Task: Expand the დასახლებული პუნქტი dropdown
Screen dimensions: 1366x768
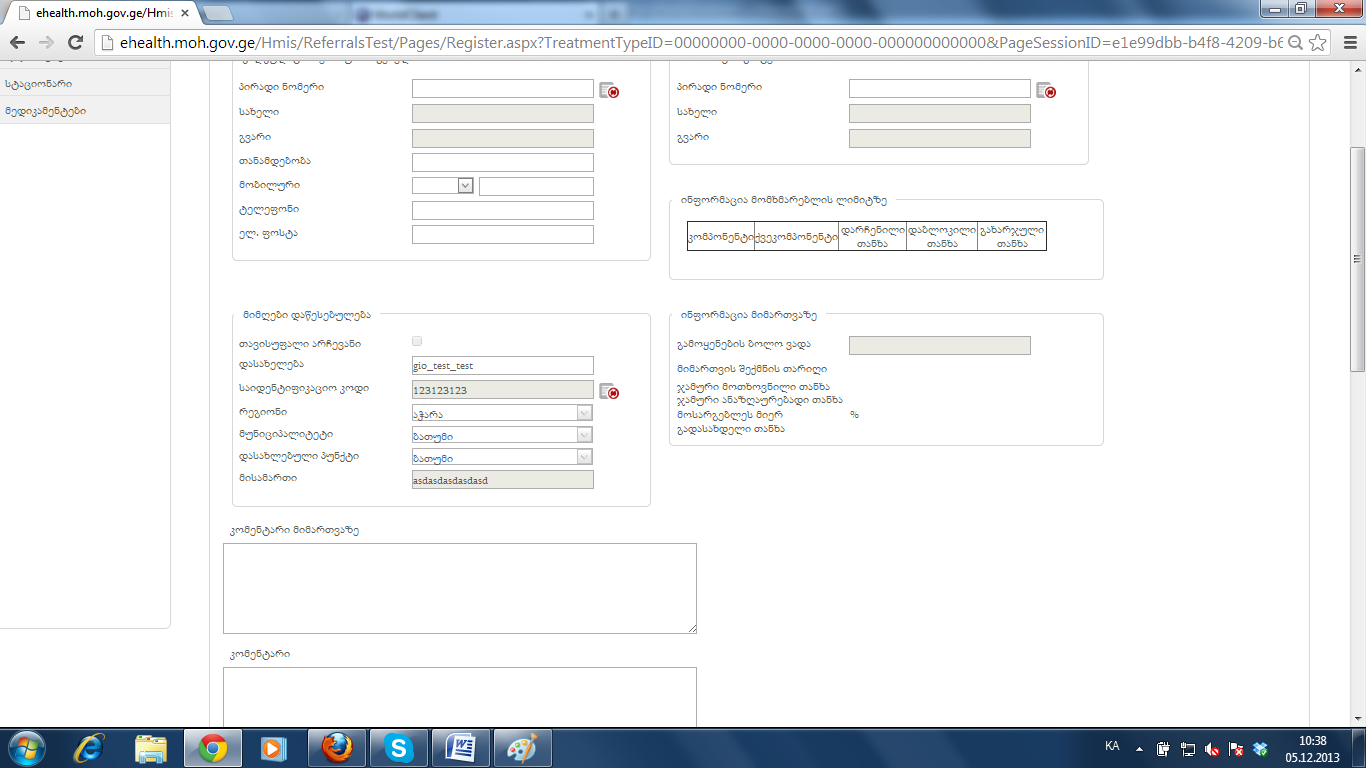Action: pos(584,457)
